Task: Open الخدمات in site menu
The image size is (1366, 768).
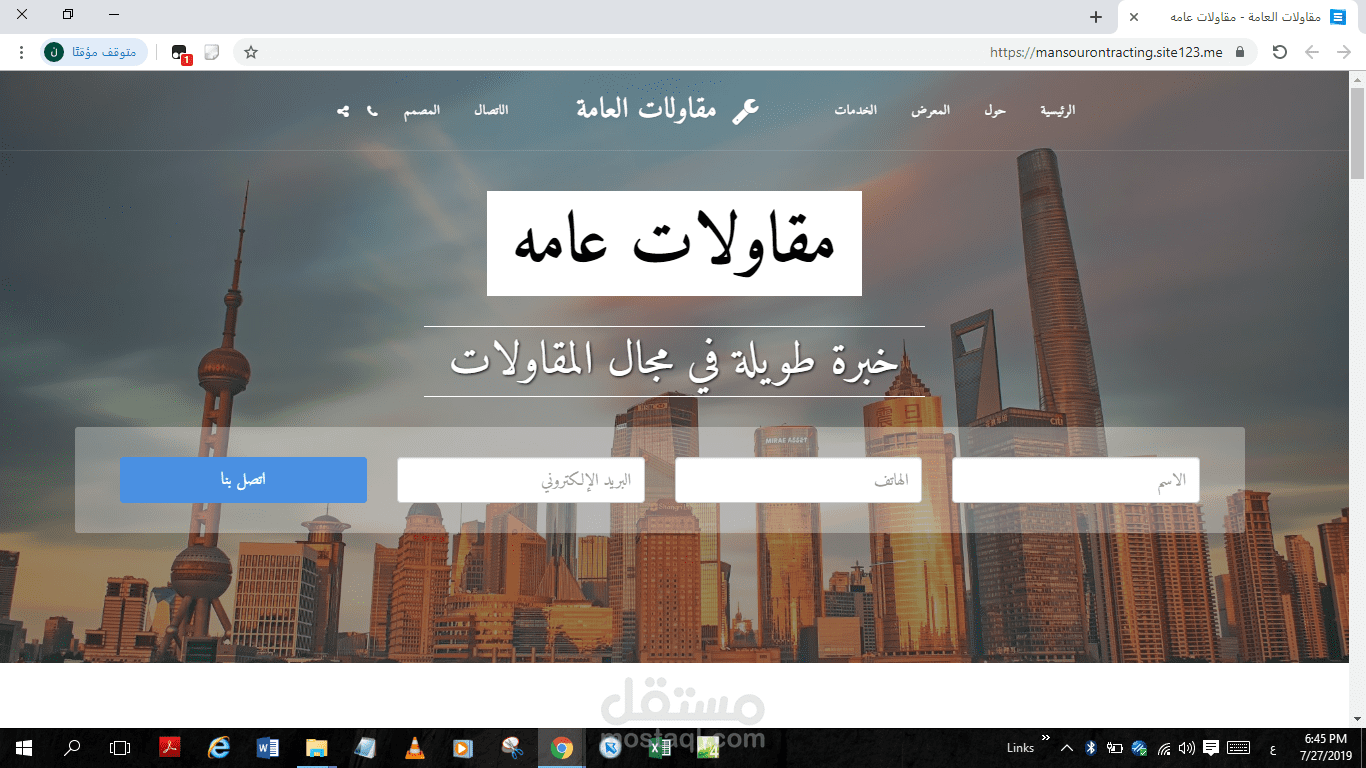Action: pos(856,110)
